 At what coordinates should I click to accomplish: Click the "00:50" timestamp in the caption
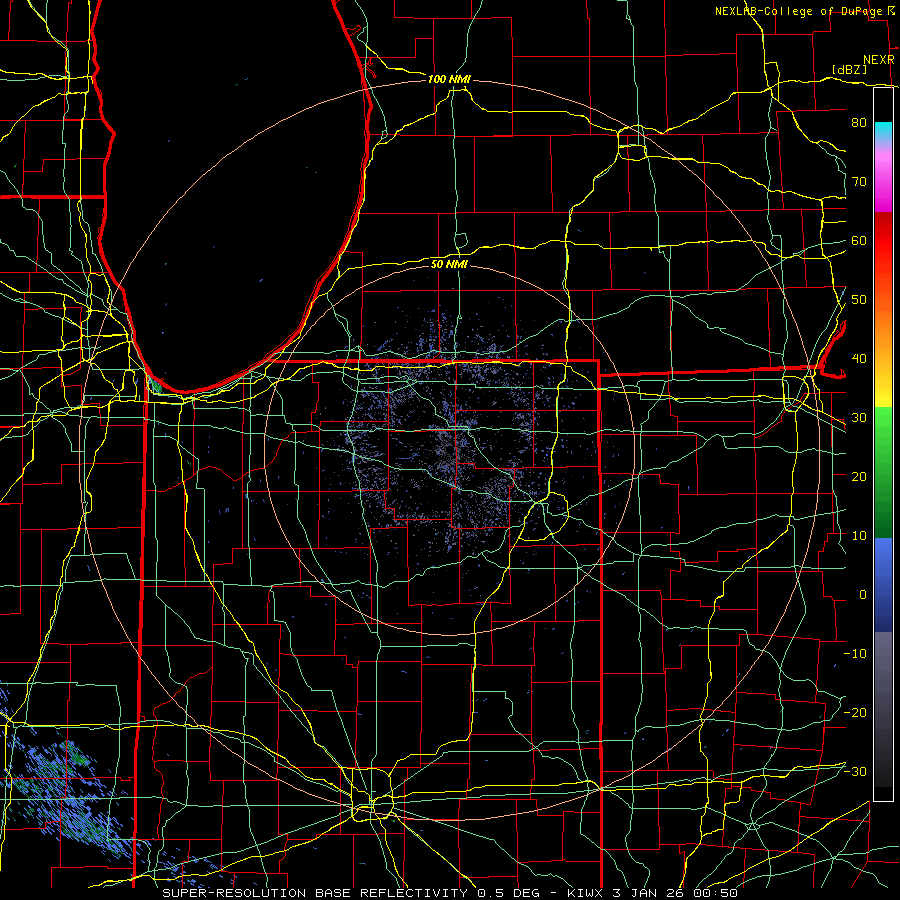tap(717, 893)
